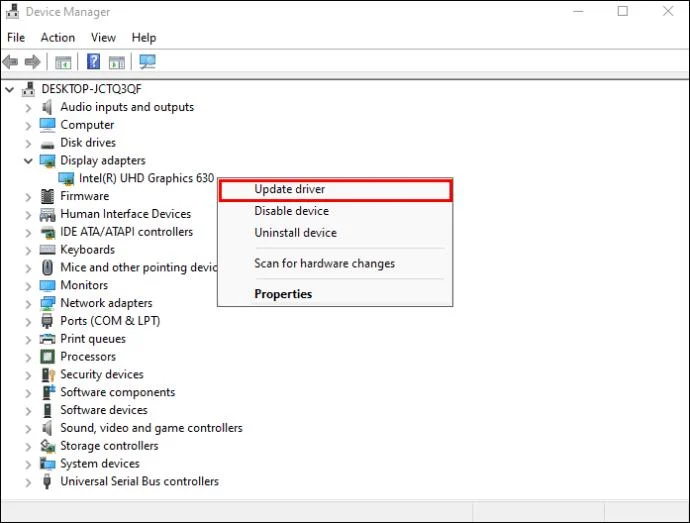The width and height of the screenshot is (690, 523).
Task: Click the Keyboards category icon
Action: (x=47, y=250)
